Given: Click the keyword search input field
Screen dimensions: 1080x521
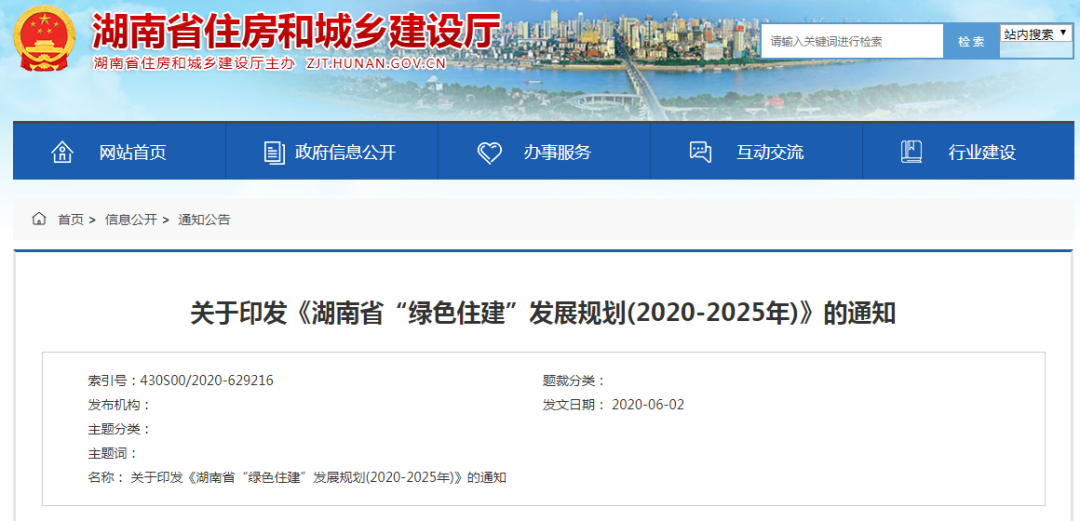Looking at the screenshot, I should (x=852, y=41).
